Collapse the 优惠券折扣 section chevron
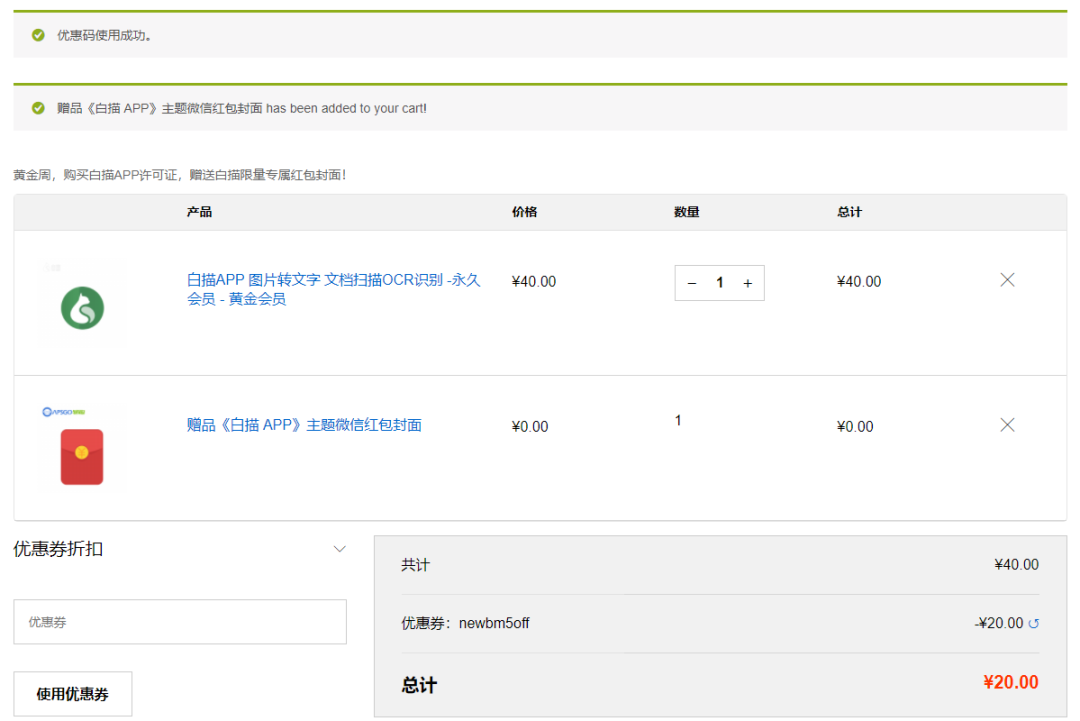 tap(339, 549)
